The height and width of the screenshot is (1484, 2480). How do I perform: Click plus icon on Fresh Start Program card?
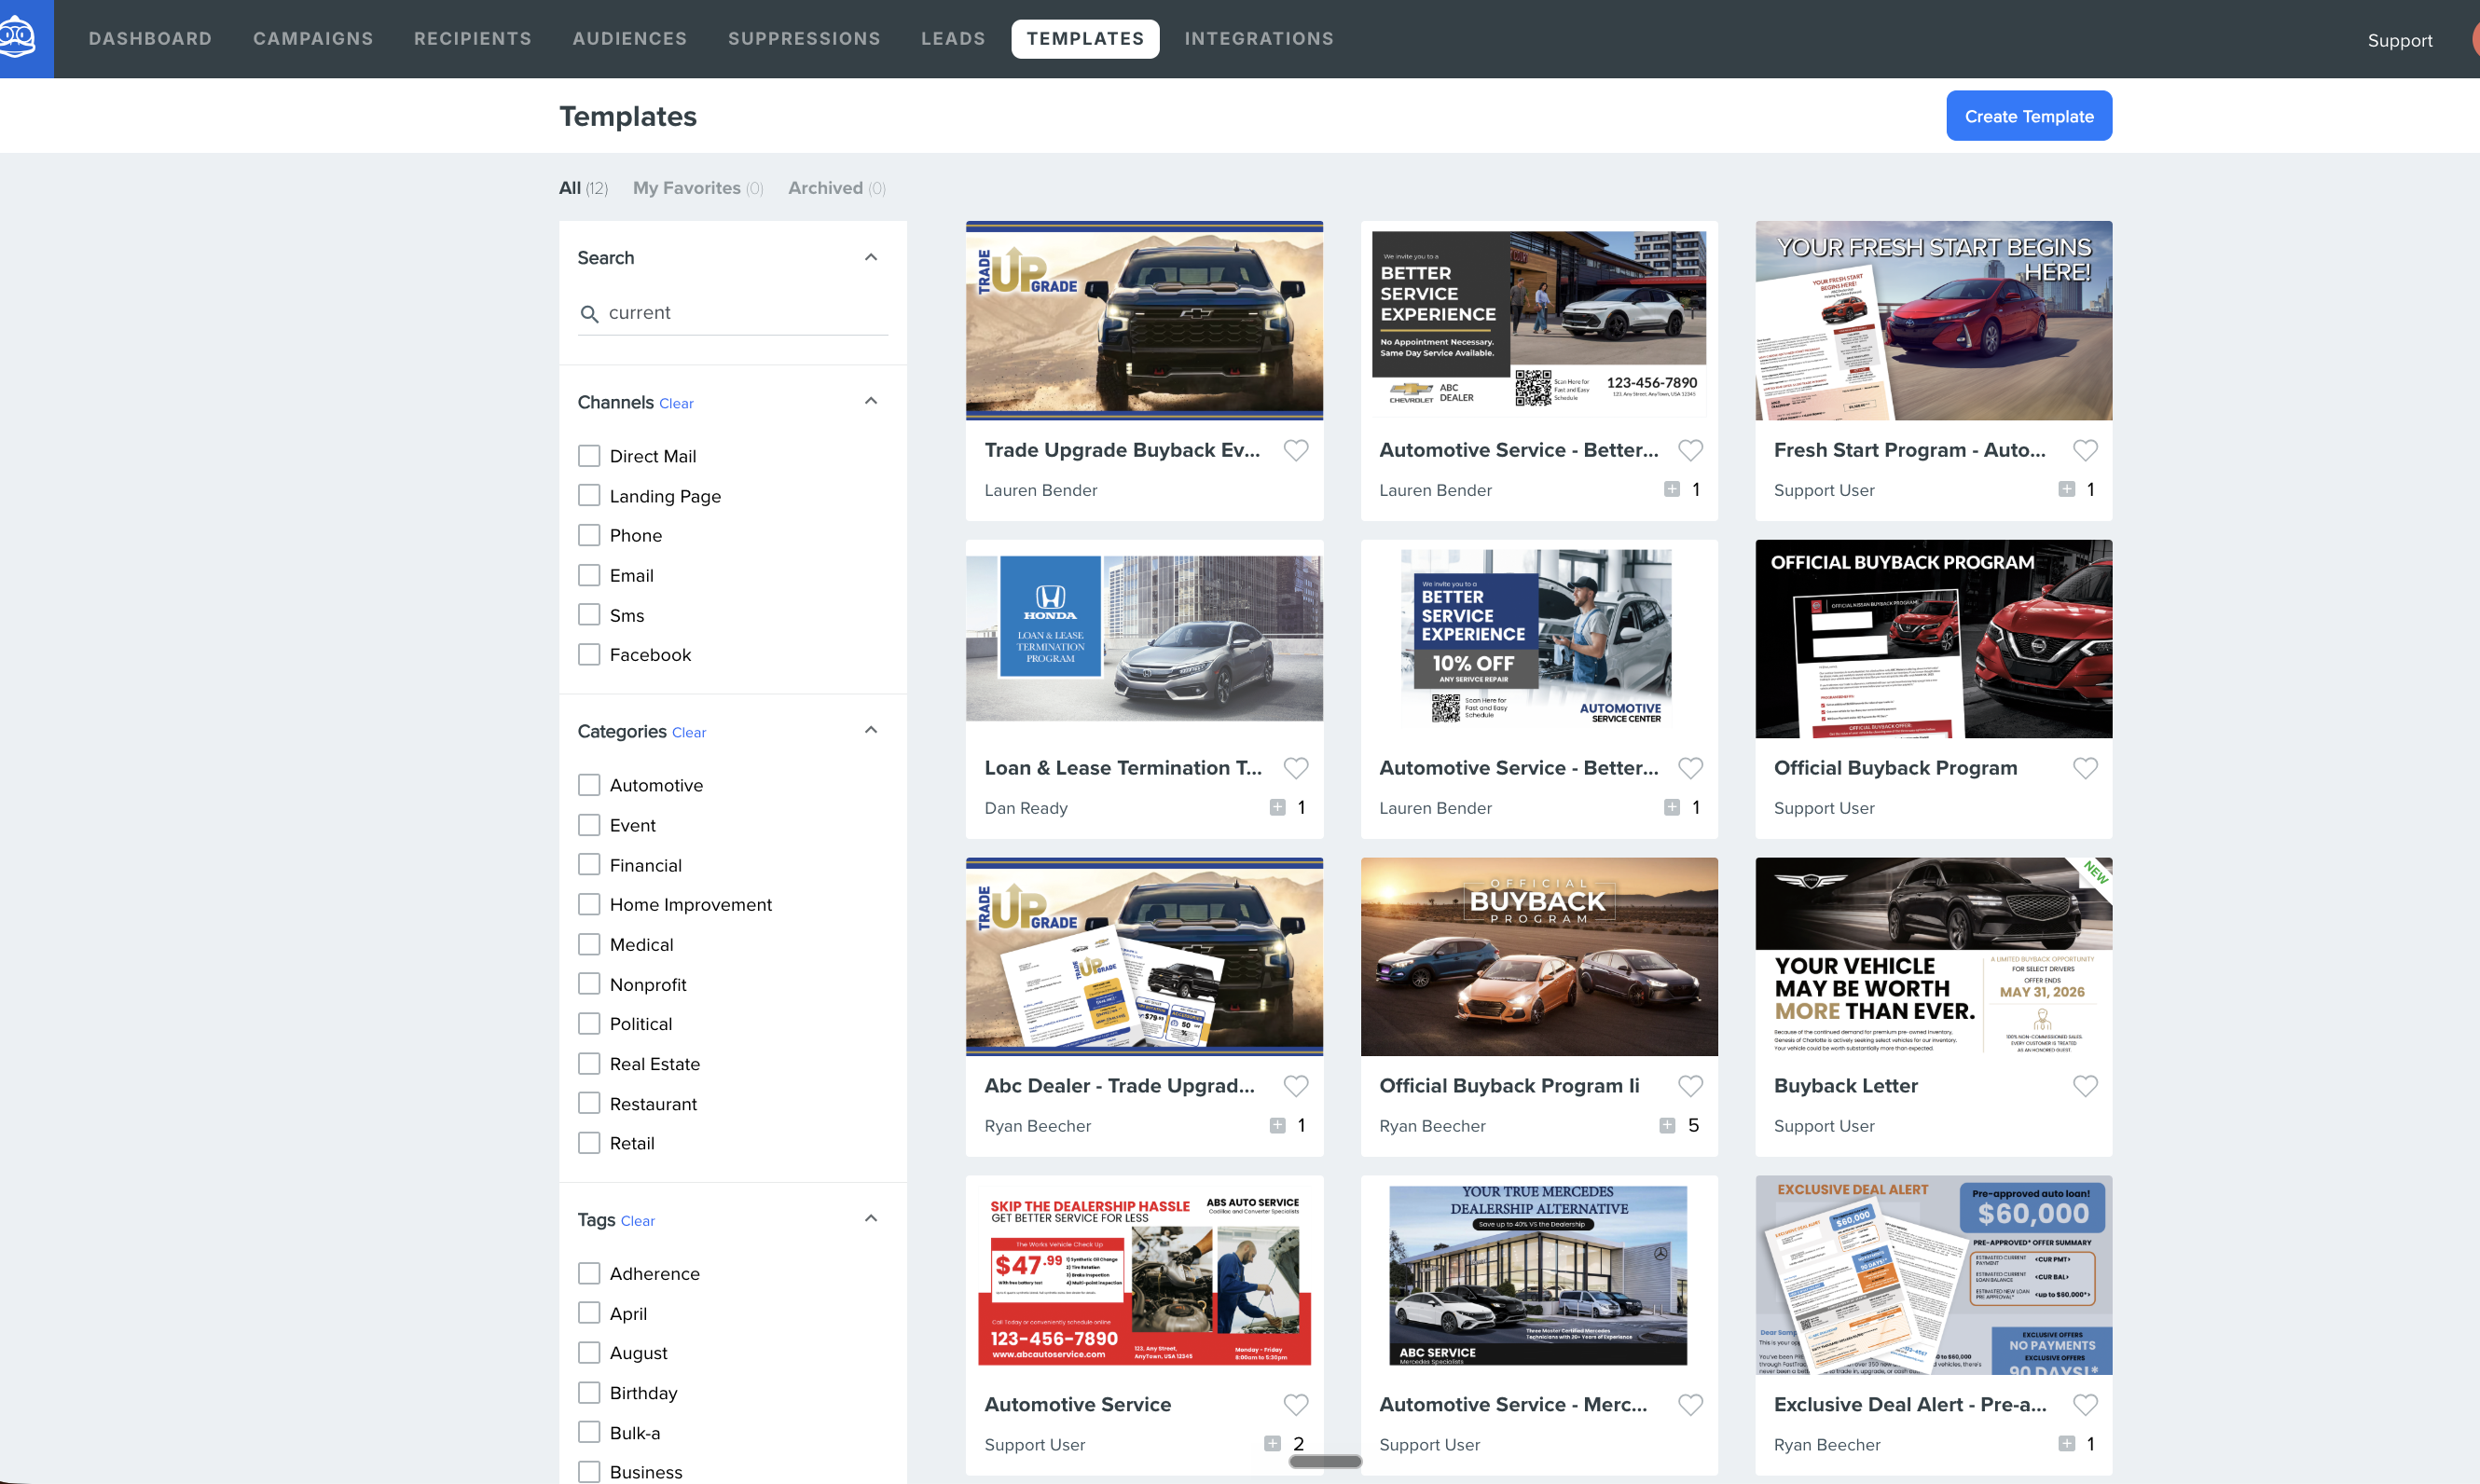2066,489
